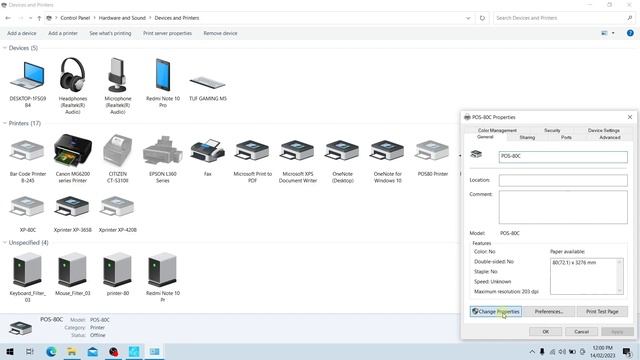Open Task View on taskbar
640x360 pixels.
30,351
